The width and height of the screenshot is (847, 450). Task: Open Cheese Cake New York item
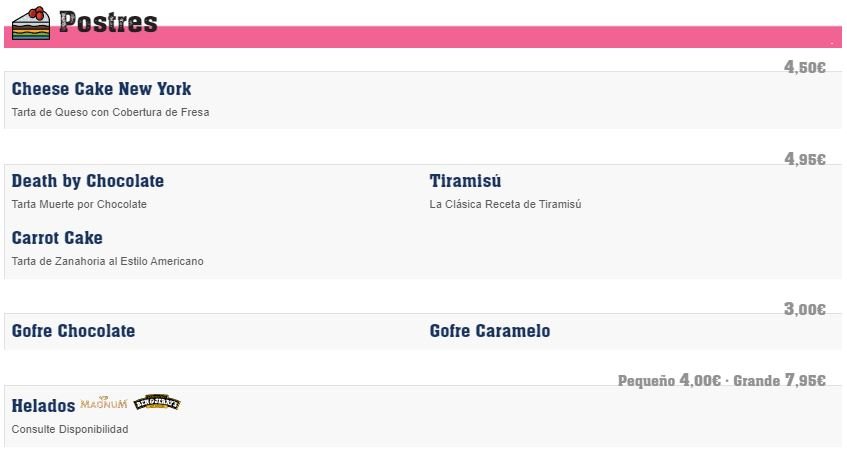(x=101, y=89)
